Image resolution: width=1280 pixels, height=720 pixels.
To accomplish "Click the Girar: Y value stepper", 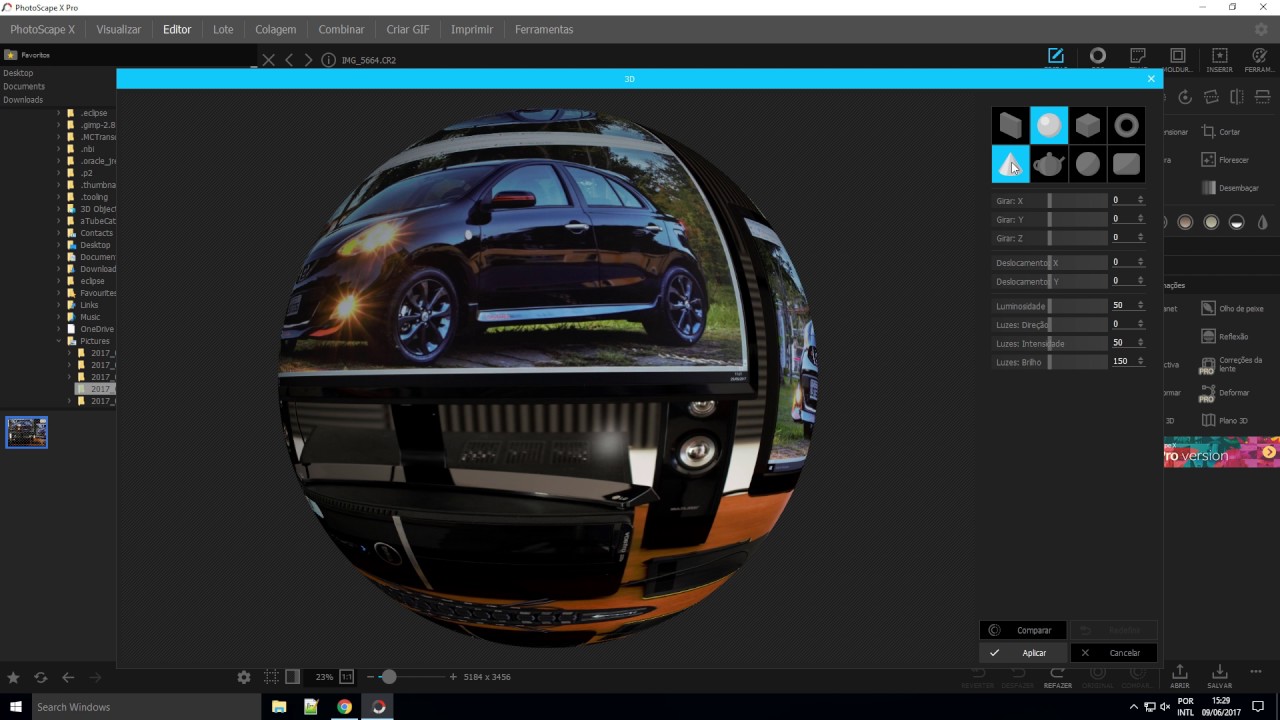I will pos(1140,219).
